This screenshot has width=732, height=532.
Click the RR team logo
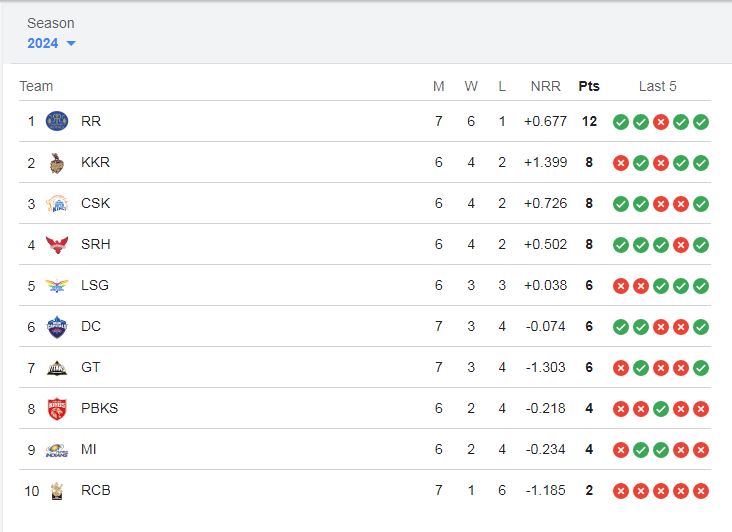[x=57, y=121]
